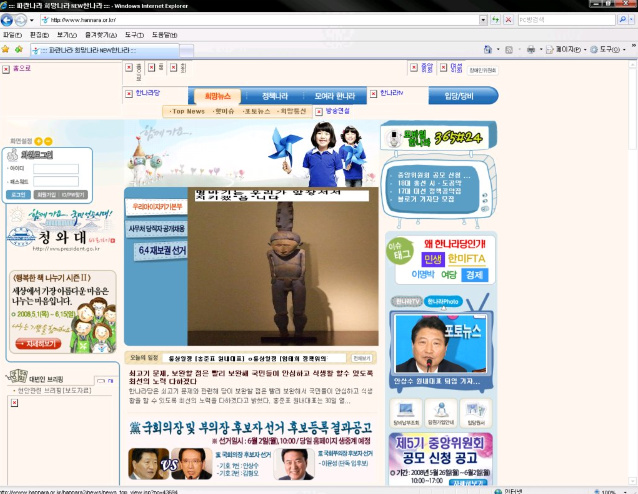Open the 국회의장 및 부의장 후보자 선거 notice

[x=251, y=428]
